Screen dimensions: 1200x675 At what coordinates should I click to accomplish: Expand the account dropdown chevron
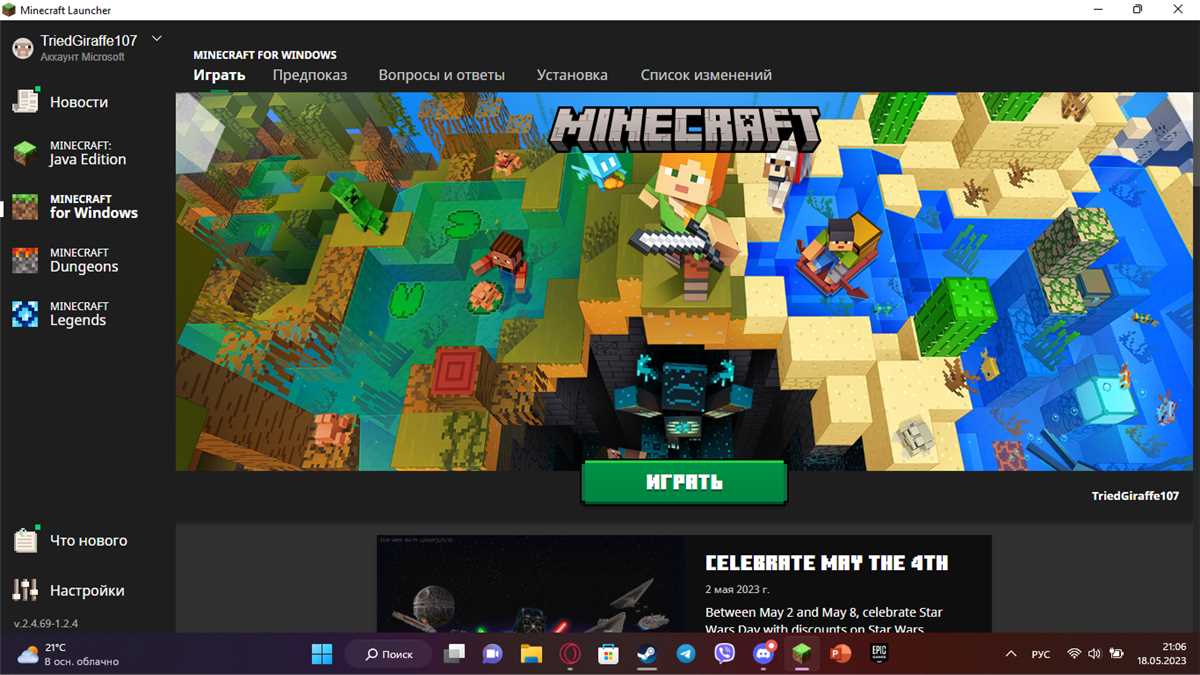(156, 39)
